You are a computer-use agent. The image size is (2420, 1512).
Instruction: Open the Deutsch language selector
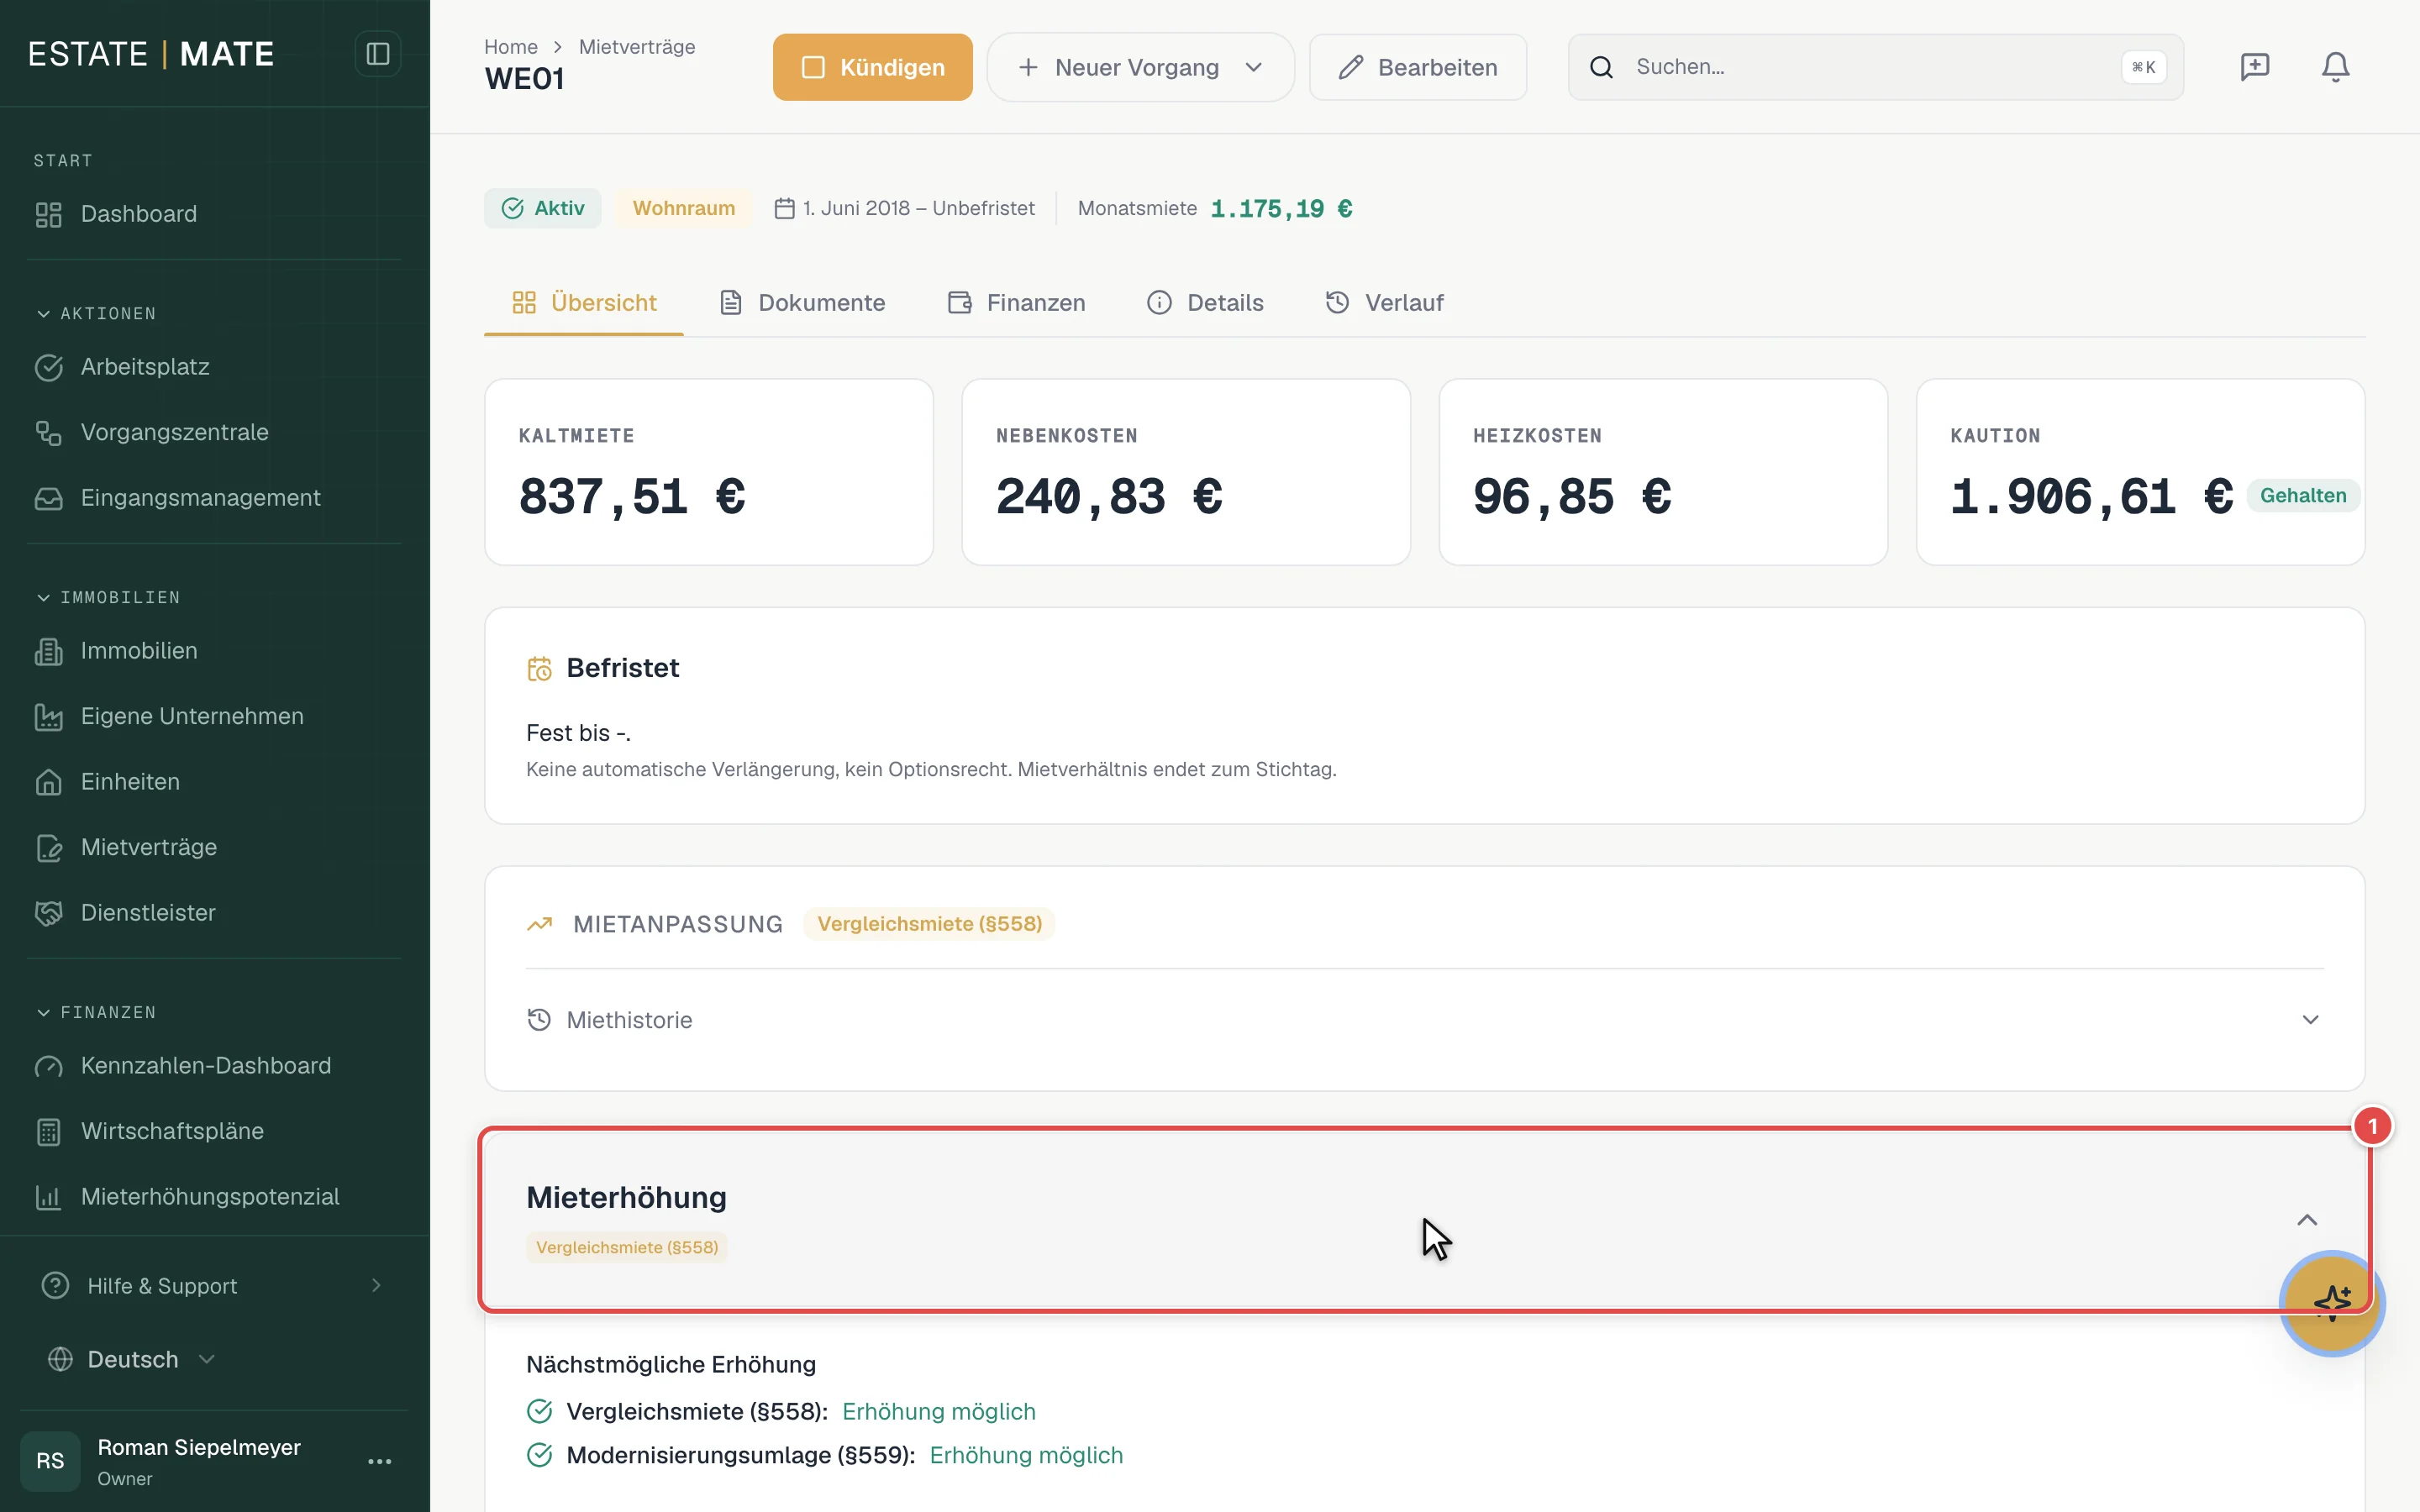point(132,1359)
